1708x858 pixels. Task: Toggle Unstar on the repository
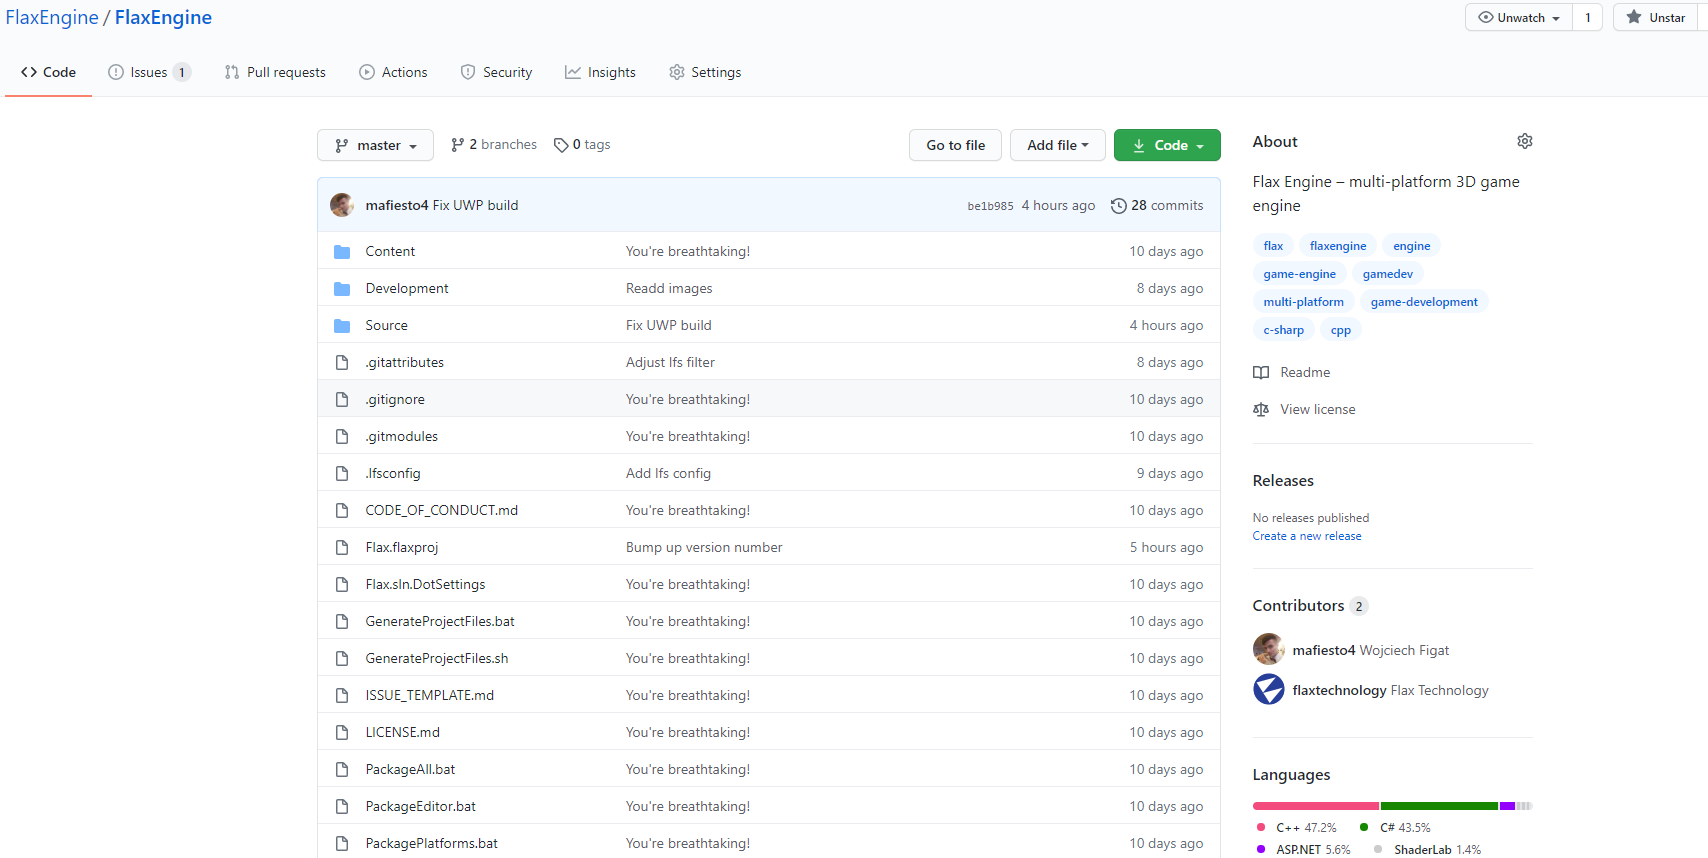click(x=1656, y=18)
